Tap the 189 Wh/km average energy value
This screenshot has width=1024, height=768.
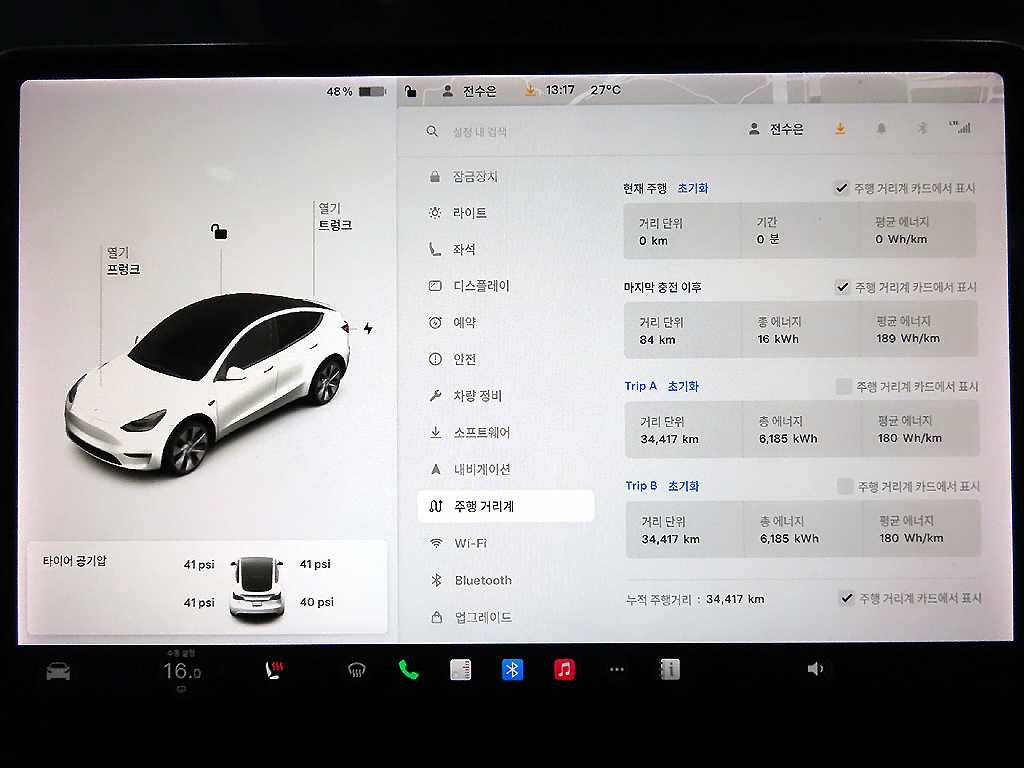point(908,338)
